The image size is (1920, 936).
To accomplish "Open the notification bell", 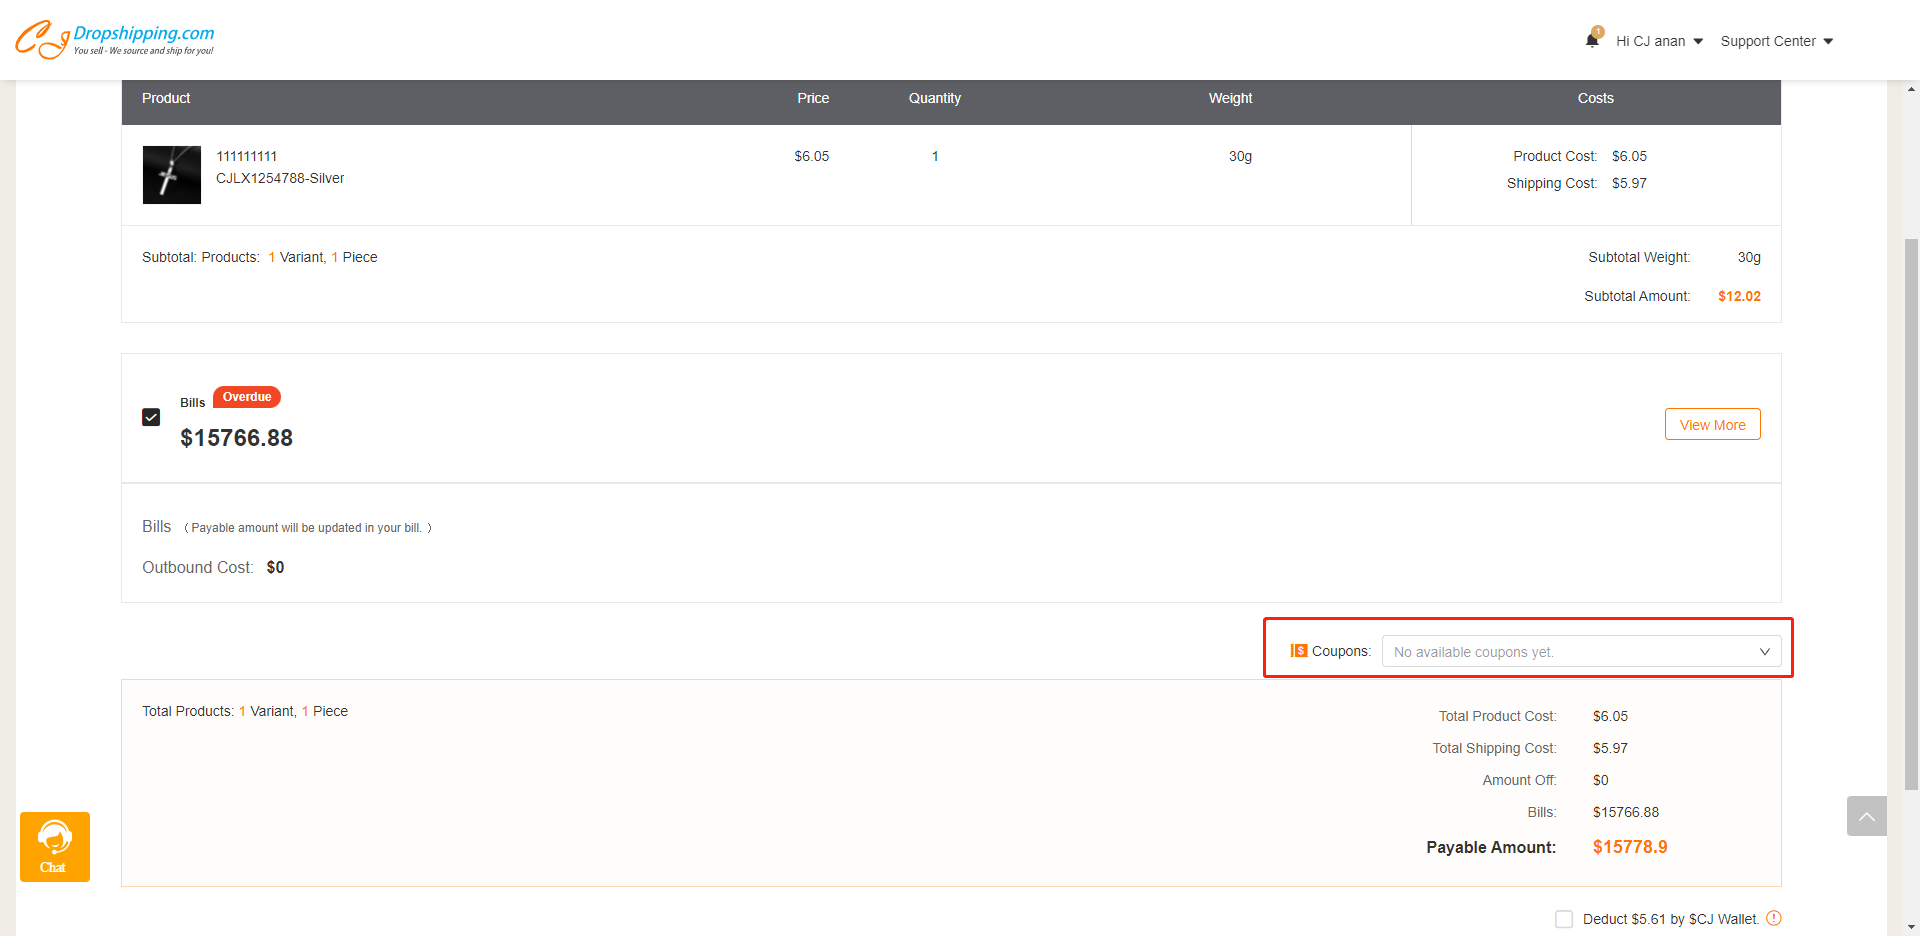I will pos(1592,40).
